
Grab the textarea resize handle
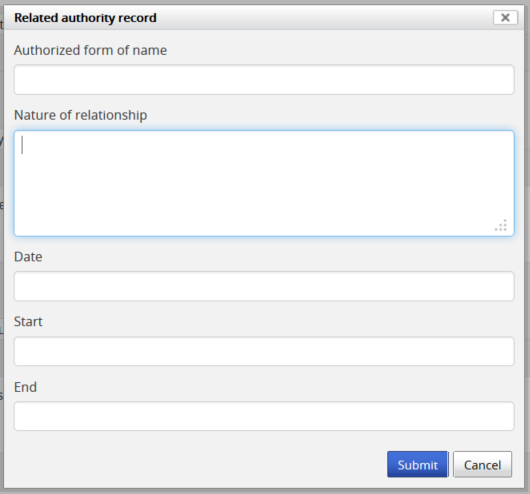[x=501, y=226]
